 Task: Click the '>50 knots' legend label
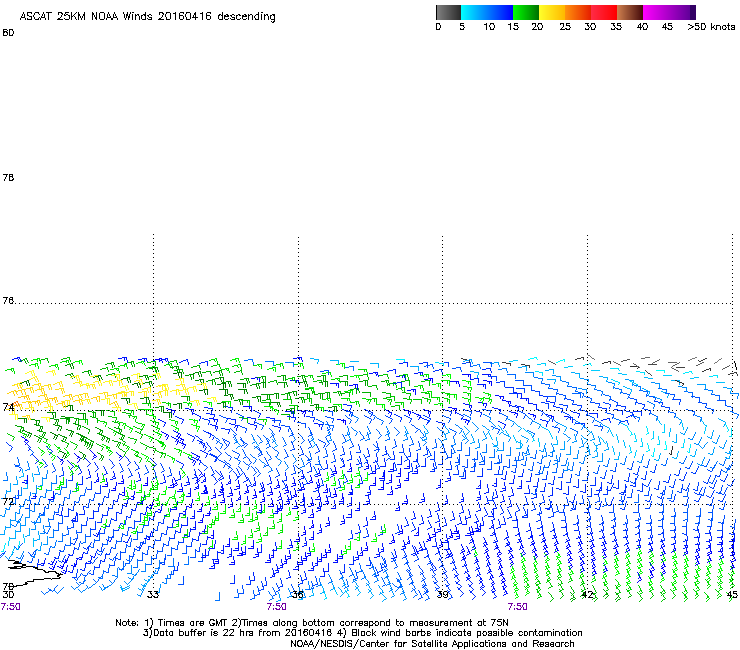point(711,27)
